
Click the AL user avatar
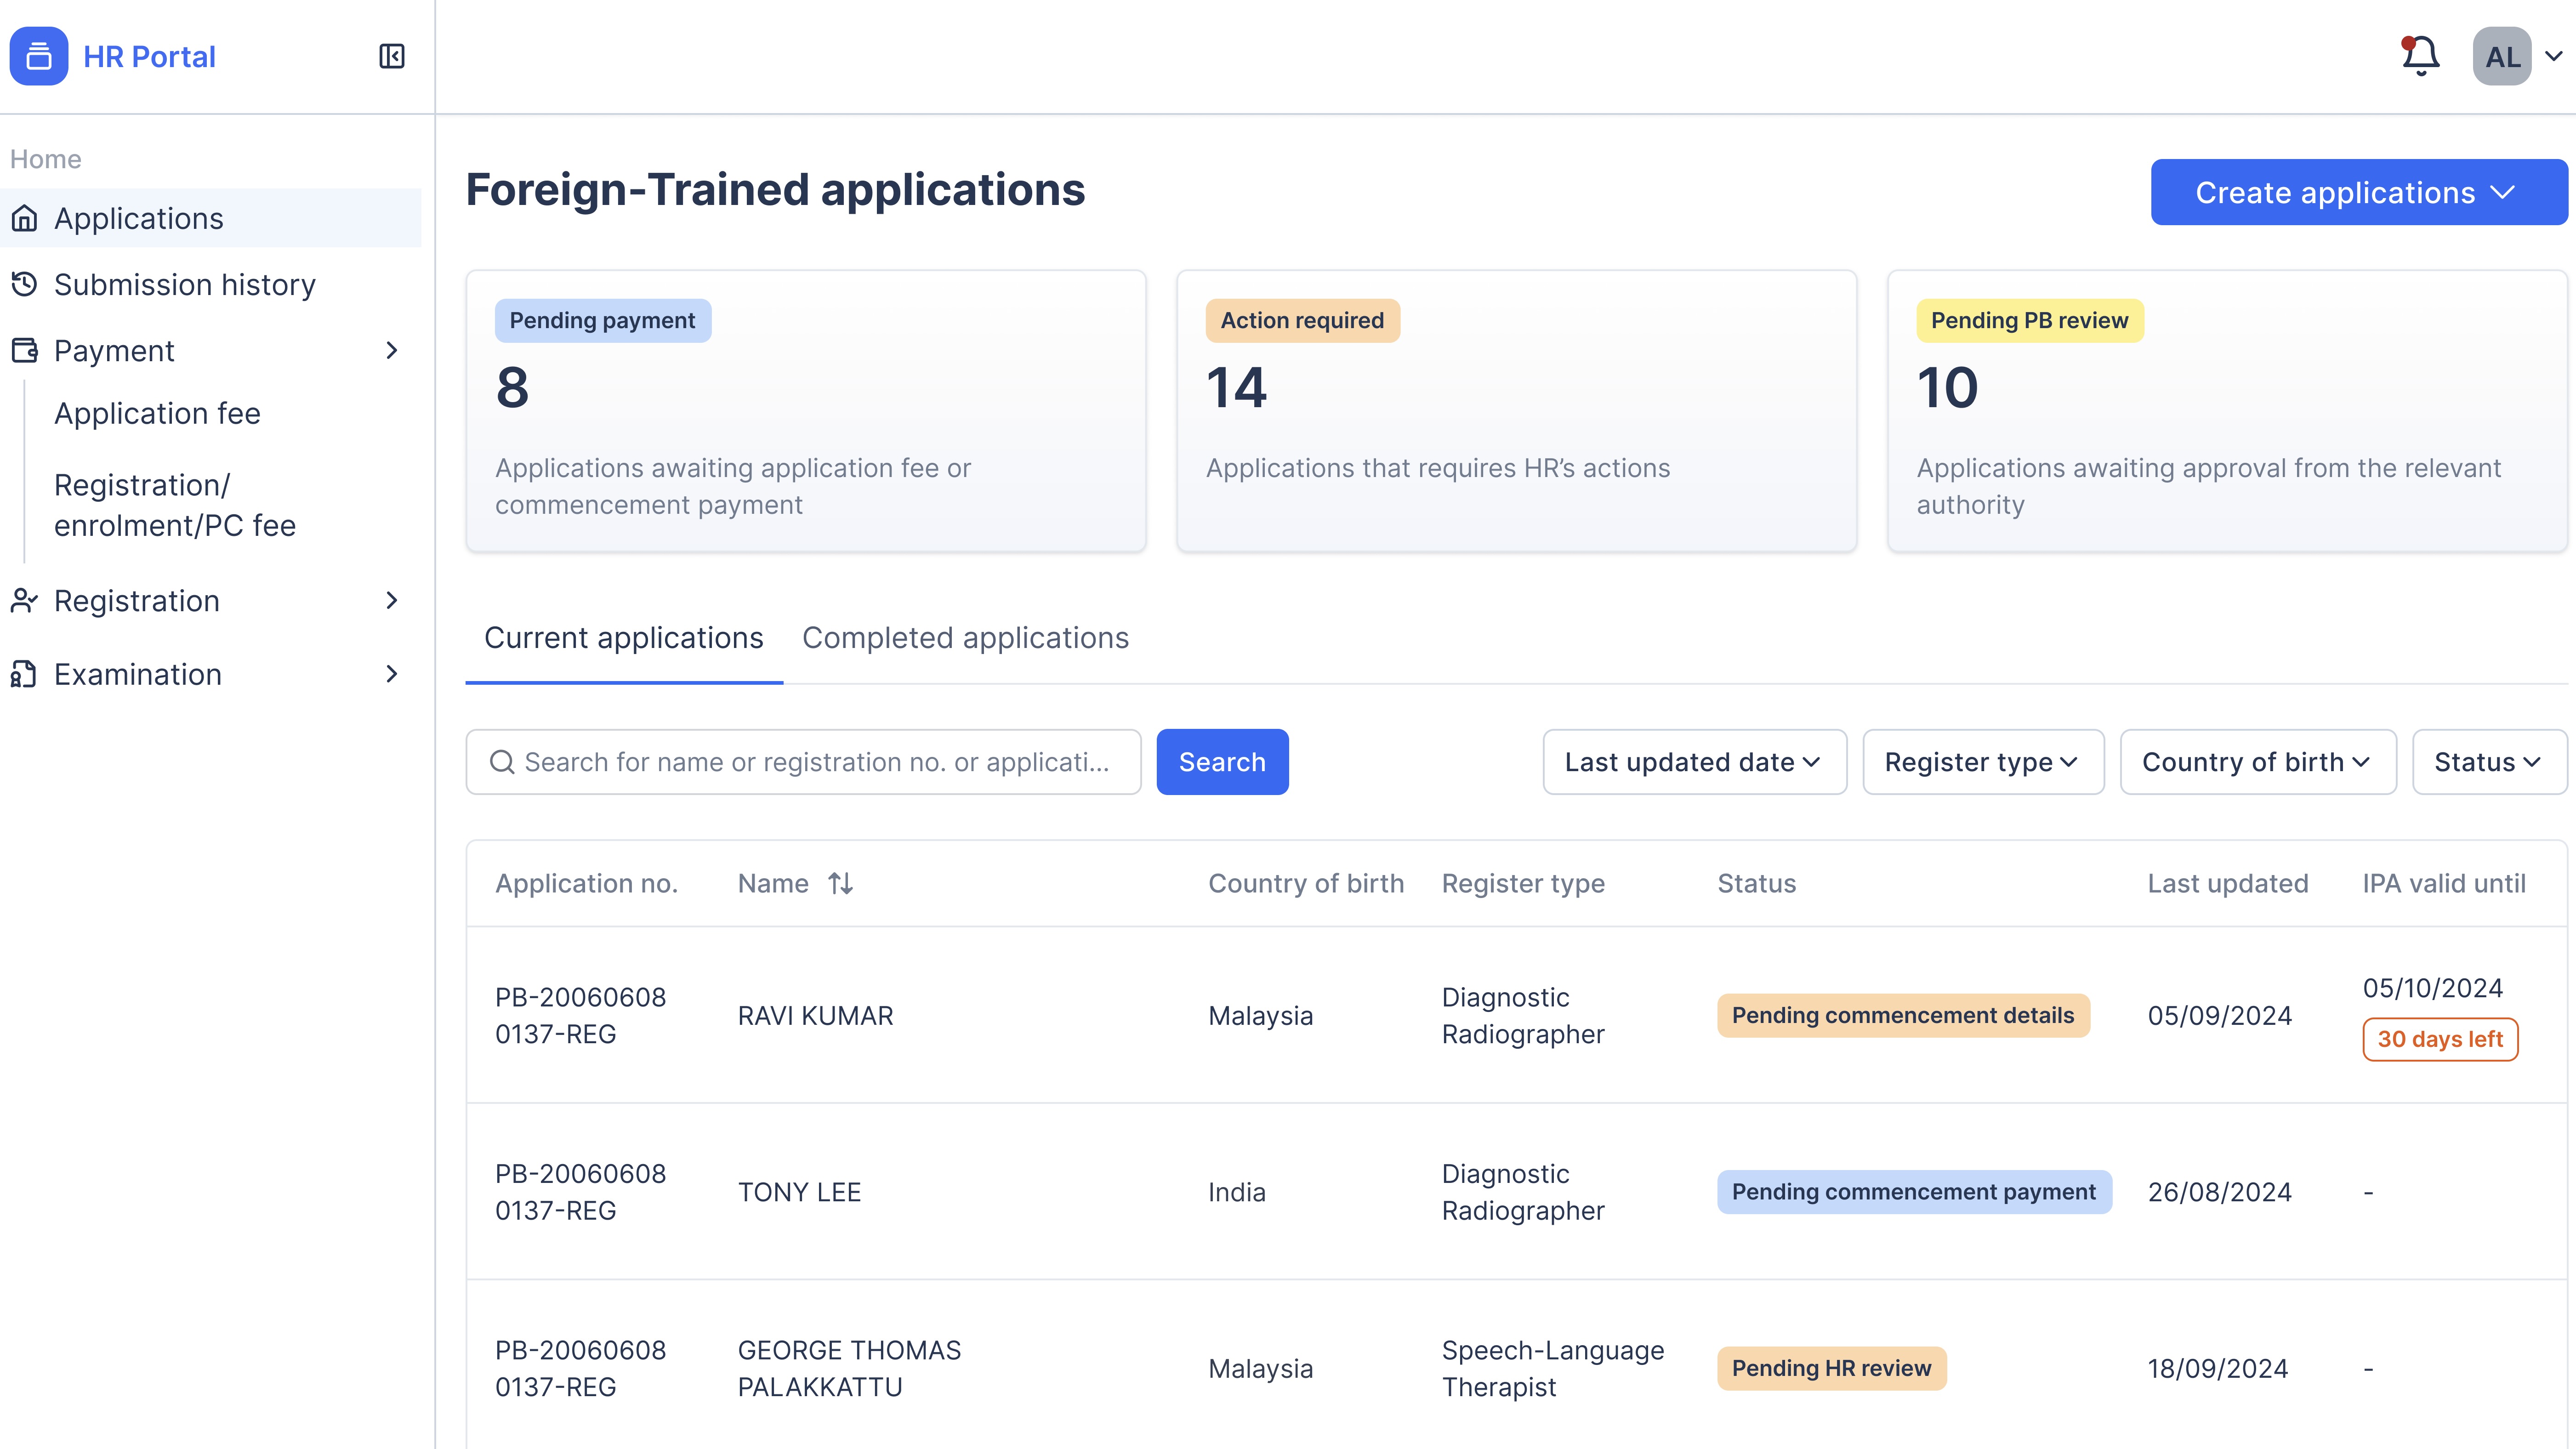pyautogui.click(x=2502, y=56)
